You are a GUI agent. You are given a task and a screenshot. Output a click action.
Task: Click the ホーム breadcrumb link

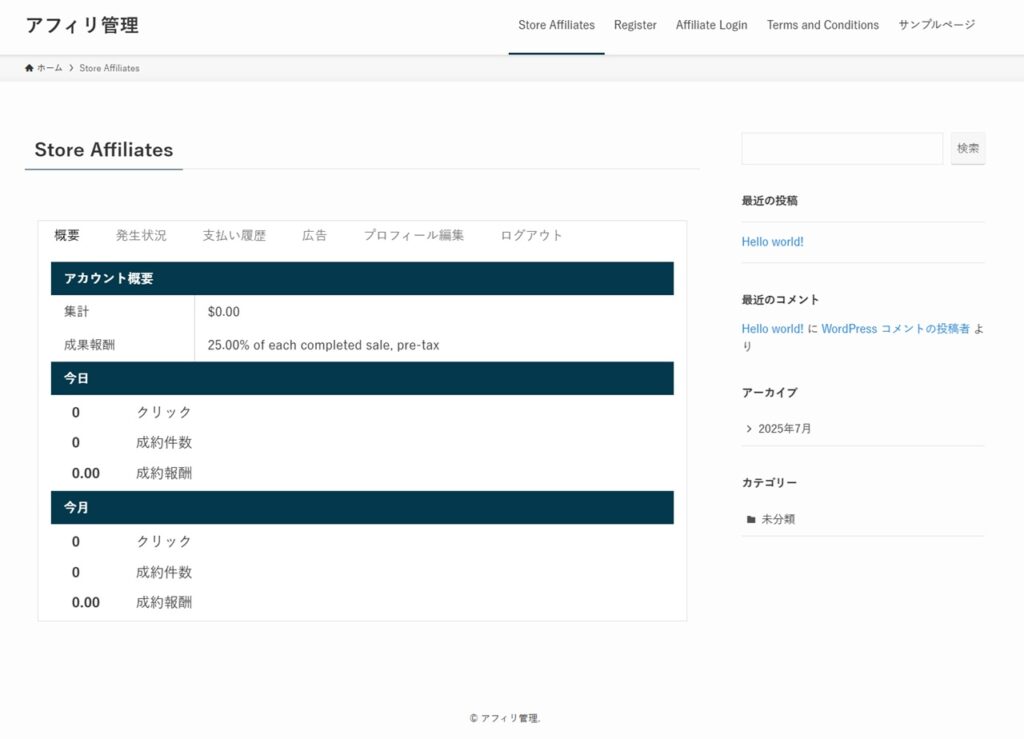pos(50,68)
